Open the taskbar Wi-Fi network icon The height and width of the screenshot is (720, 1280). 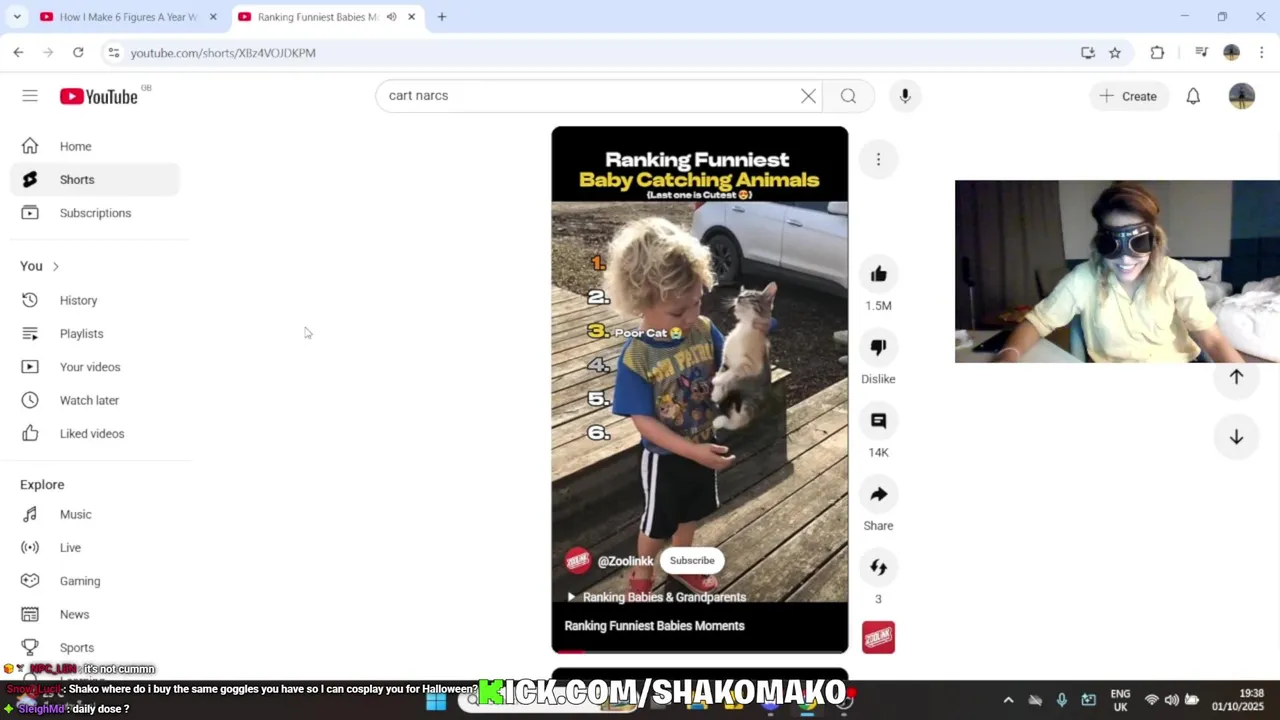point(1151,700)
